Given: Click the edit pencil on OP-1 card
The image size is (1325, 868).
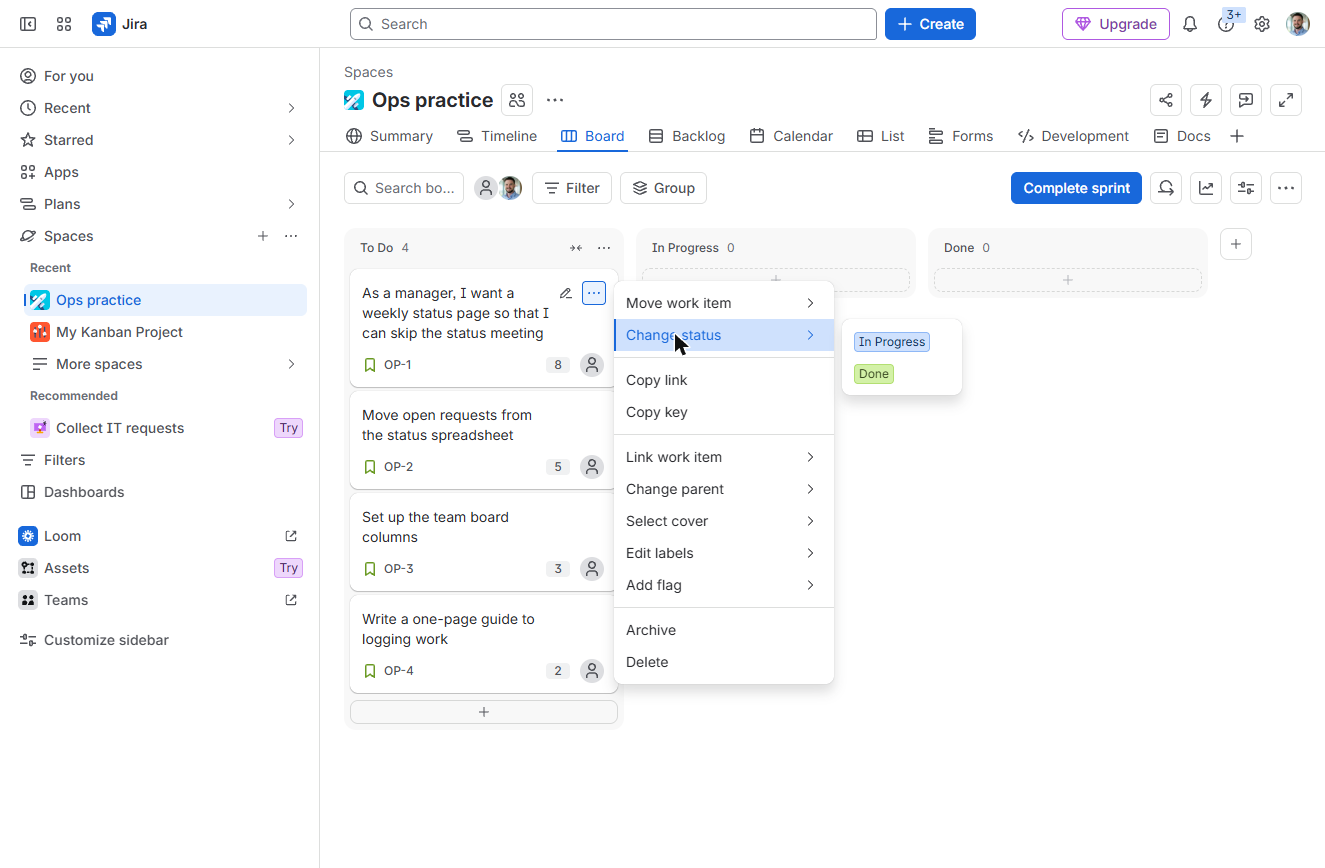Looking at the screenshot, I should (566, 293).
